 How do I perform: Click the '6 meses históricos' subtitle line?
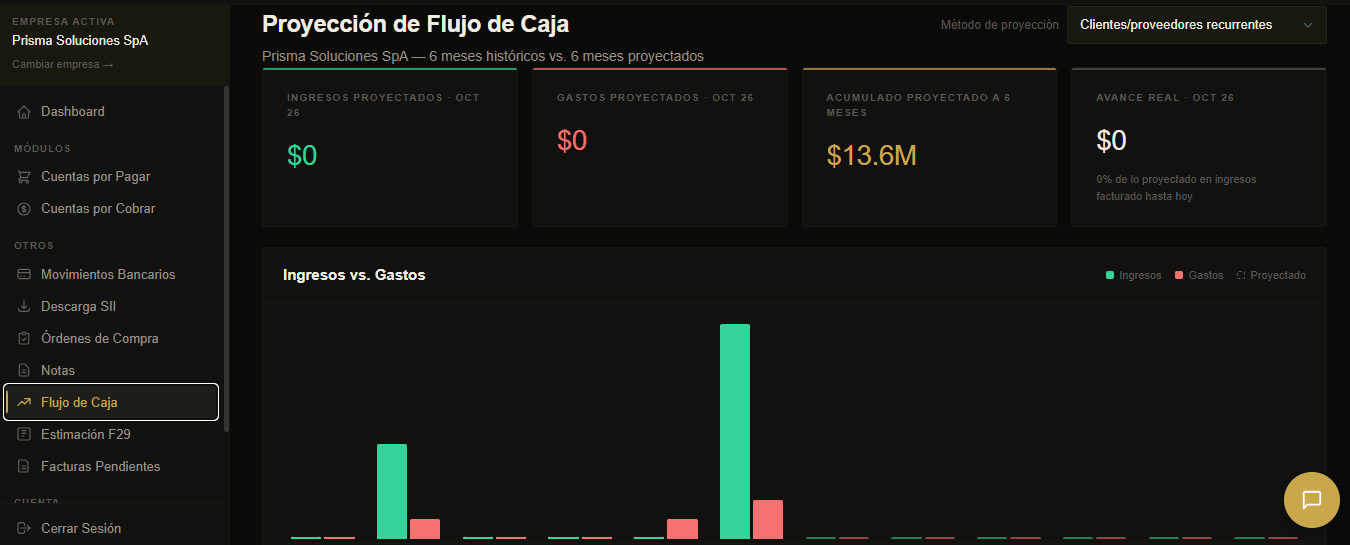[x=483, y=56]
